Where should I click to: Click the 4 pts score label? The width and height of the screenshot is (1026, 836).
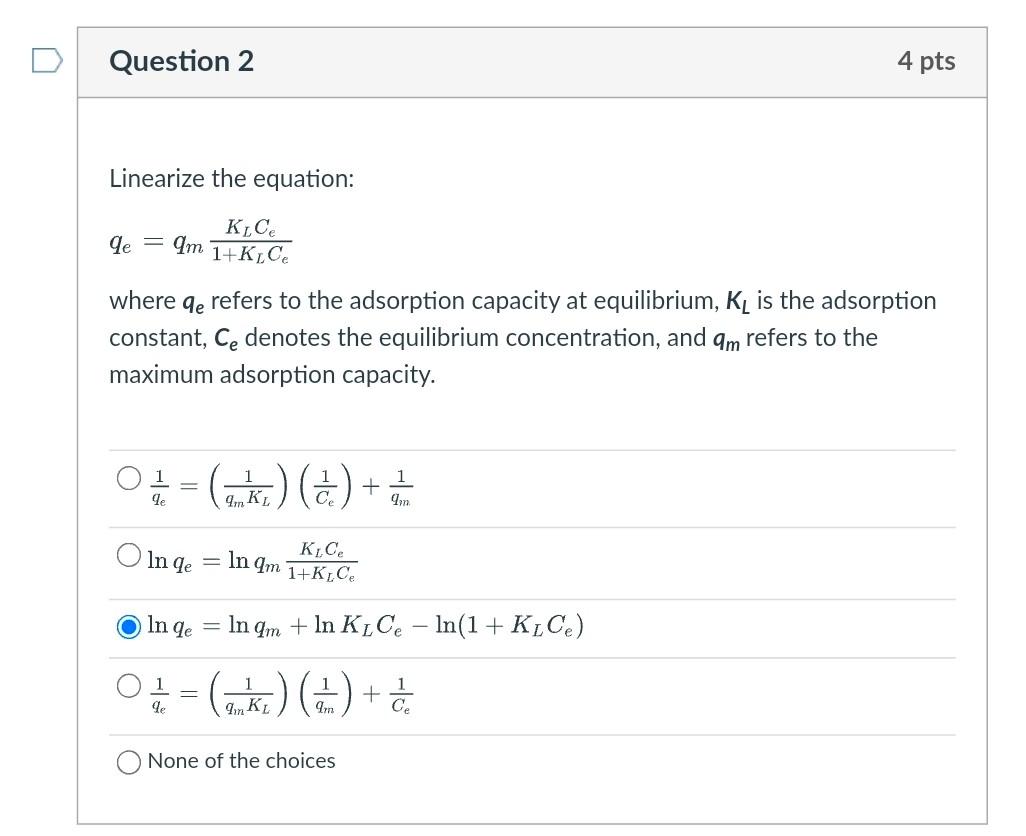(x=926, y=61)
